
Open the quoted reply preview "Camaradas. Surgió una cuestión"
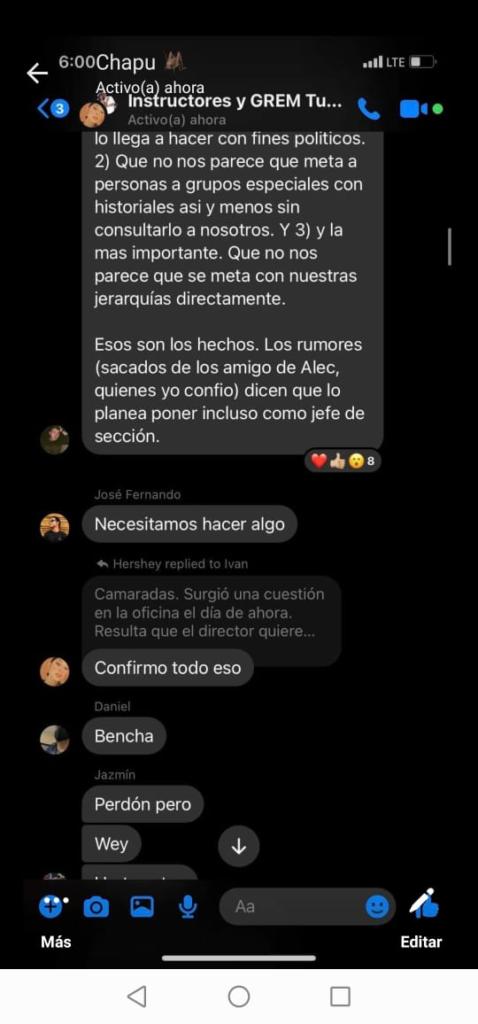click(211, 613)
